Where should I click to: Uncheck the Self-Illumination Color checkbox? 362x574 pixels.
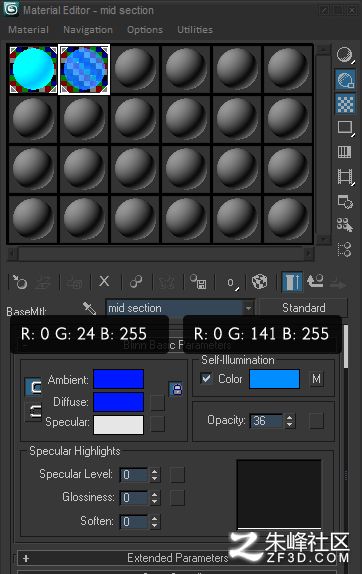(206, 378)
